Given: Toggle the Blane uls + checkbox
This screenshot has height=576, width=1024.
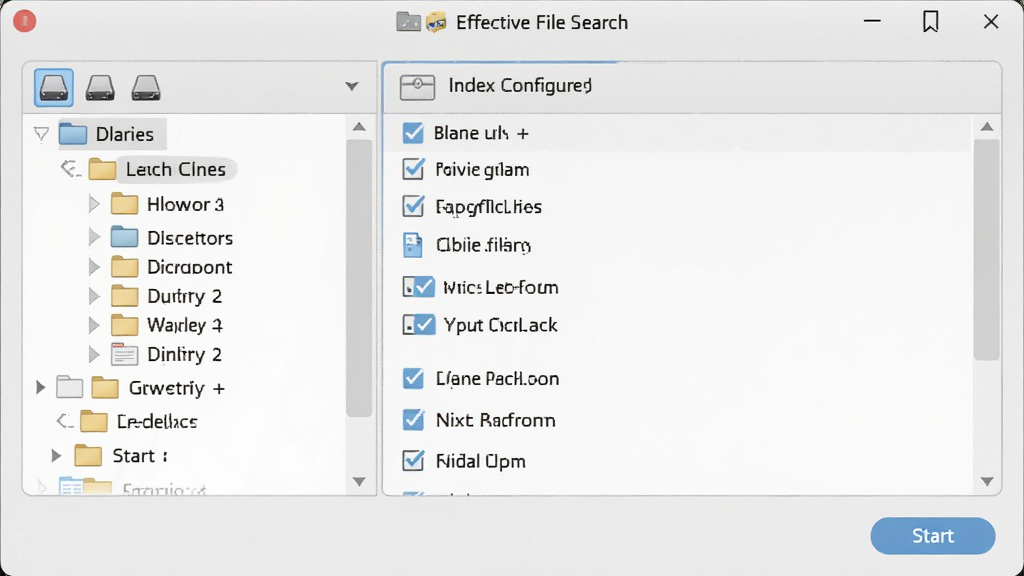Looking at the screenshot, I should (413, 133).
